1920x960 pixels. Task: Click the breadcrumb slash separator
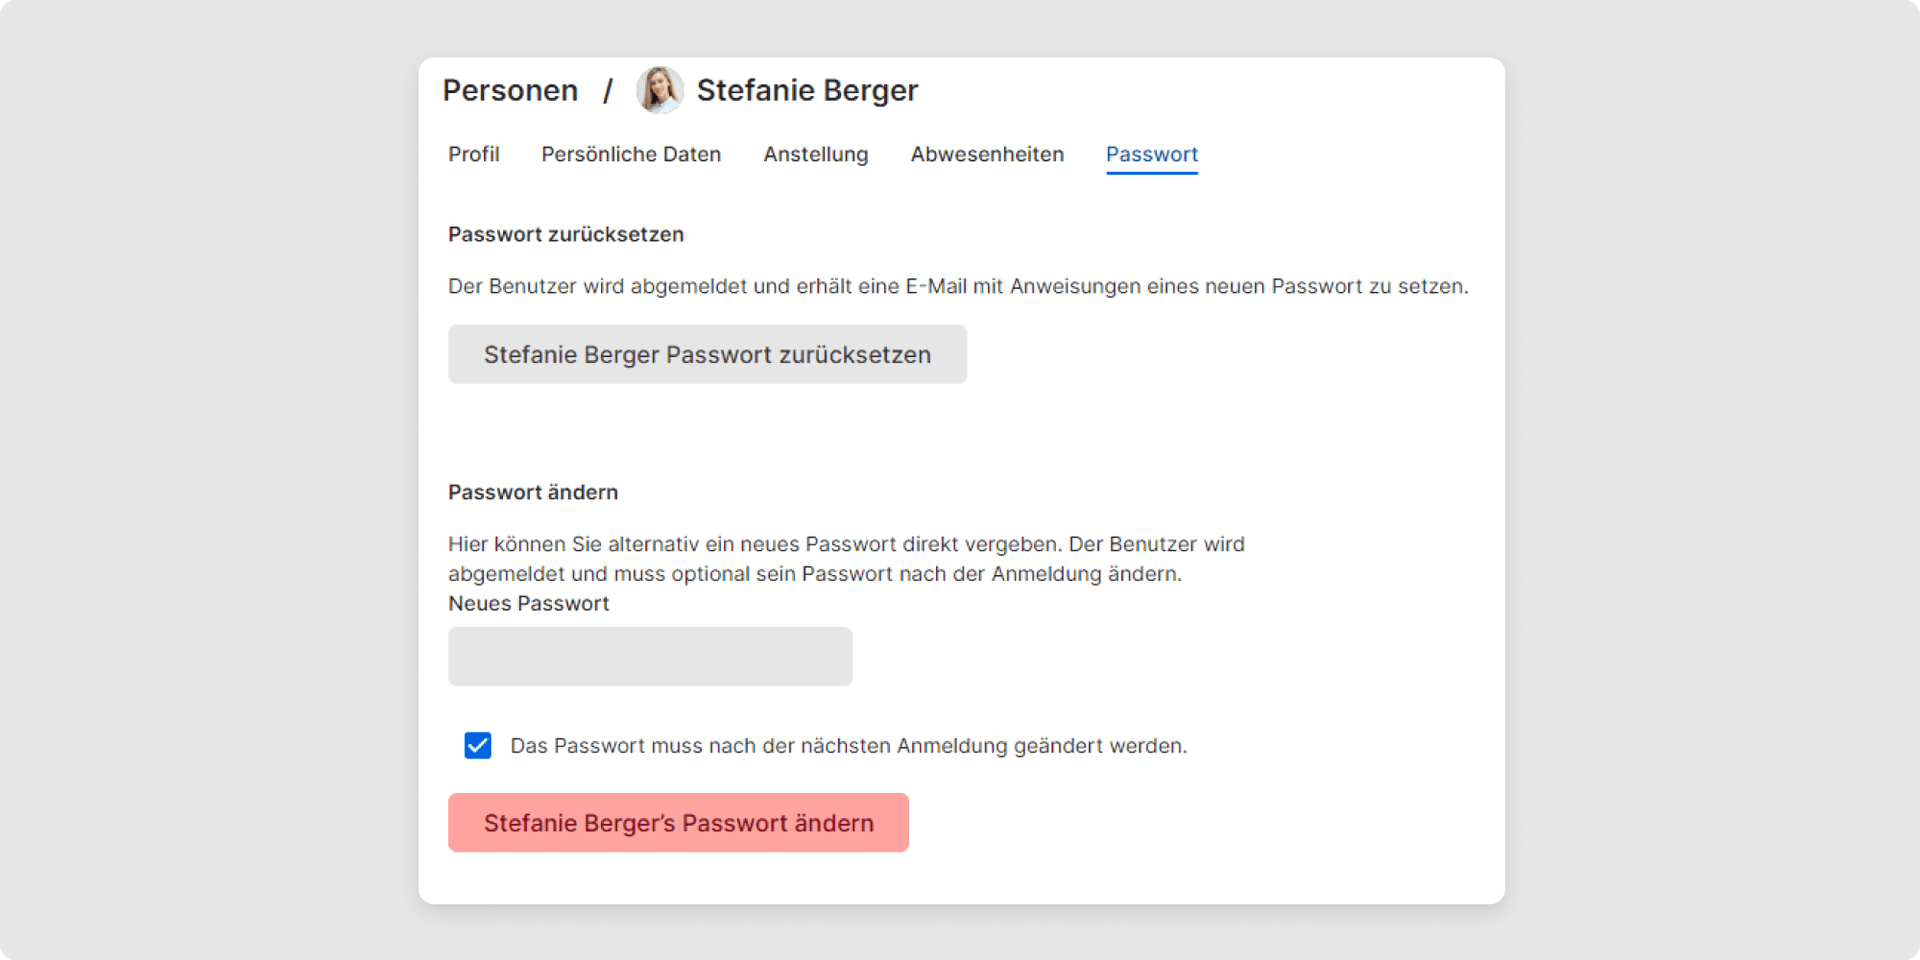[x=607, y=91]
